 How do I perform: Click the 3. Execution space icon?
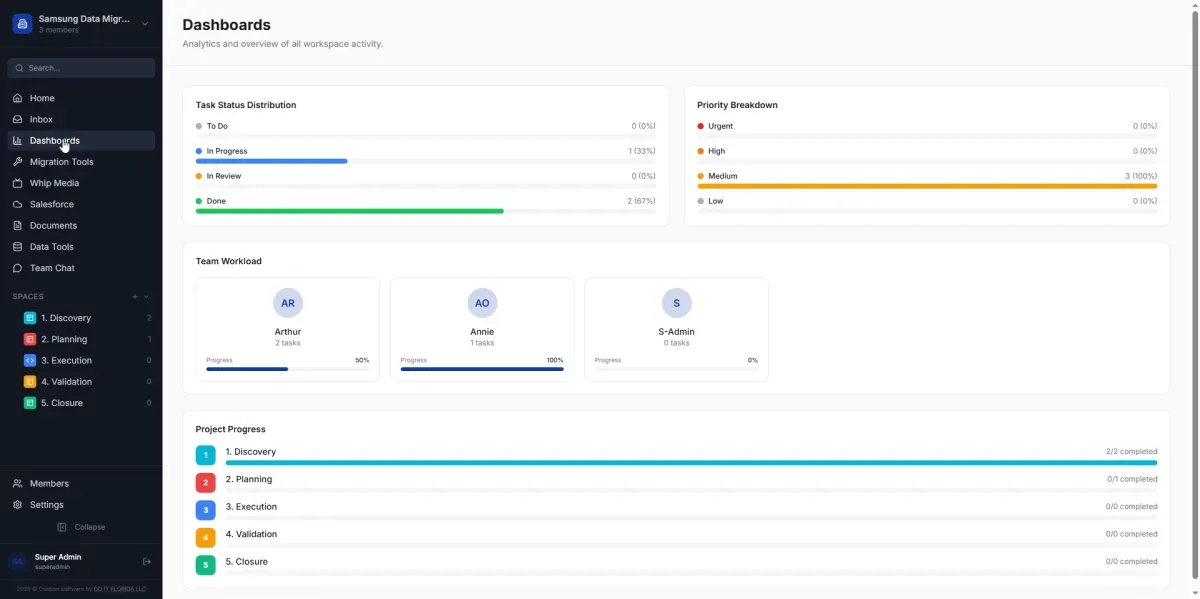click(30, 360)
